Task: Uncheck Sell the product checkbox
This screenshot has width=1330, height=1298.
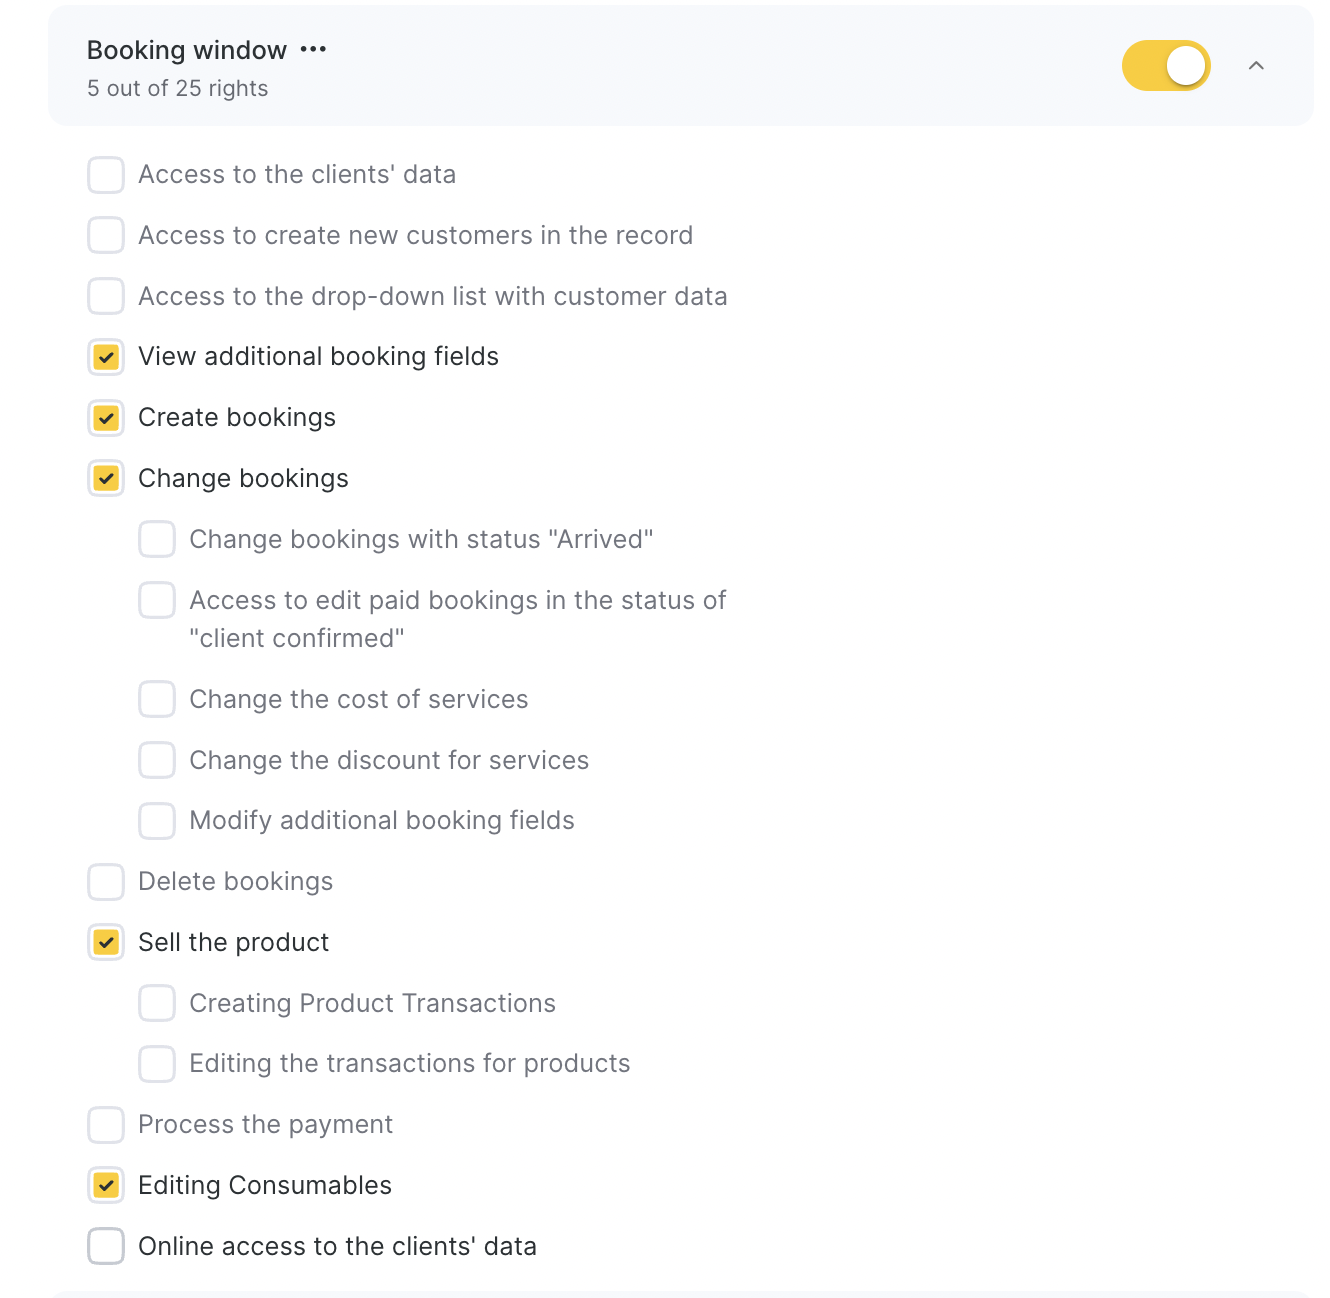Action: tap(106, 942)
